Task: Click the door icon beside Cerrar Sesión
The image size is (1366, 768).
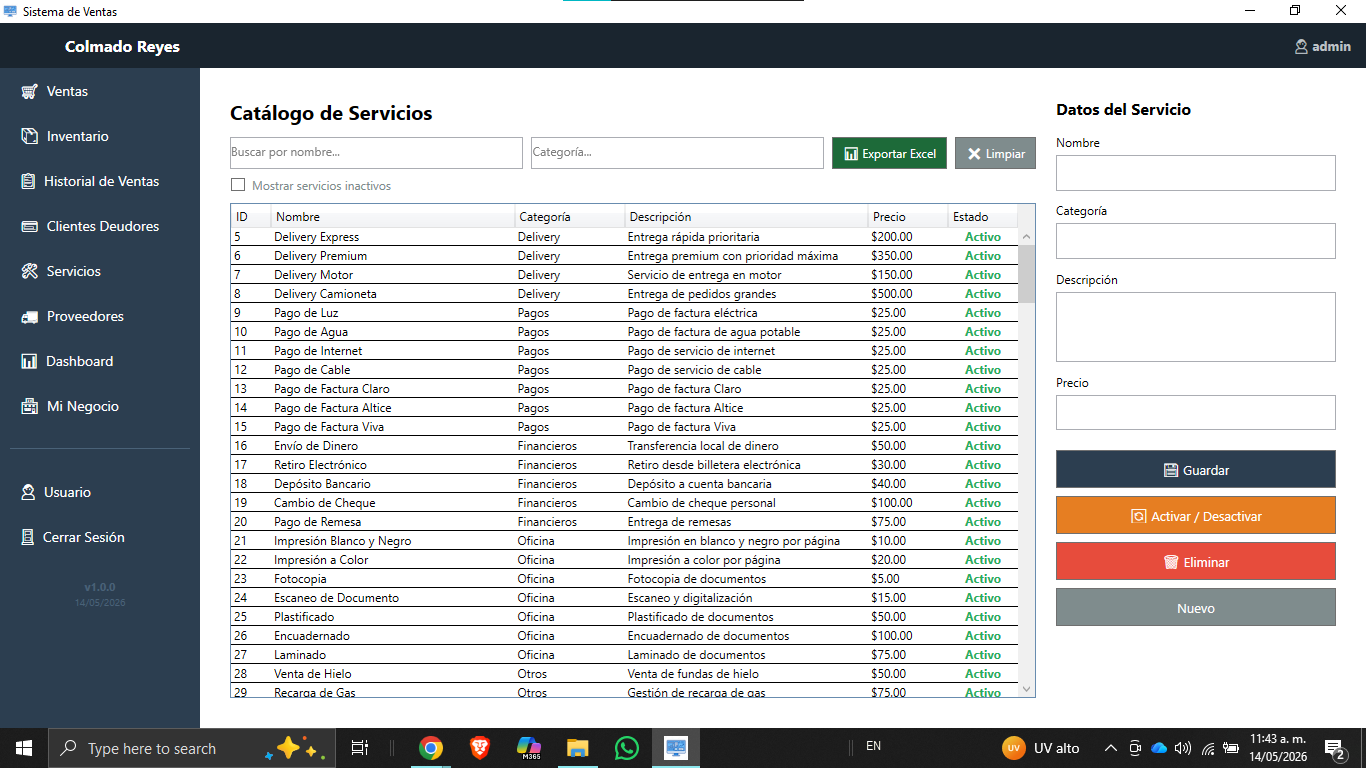Action: pyautogui.click(x=28, y=537)
